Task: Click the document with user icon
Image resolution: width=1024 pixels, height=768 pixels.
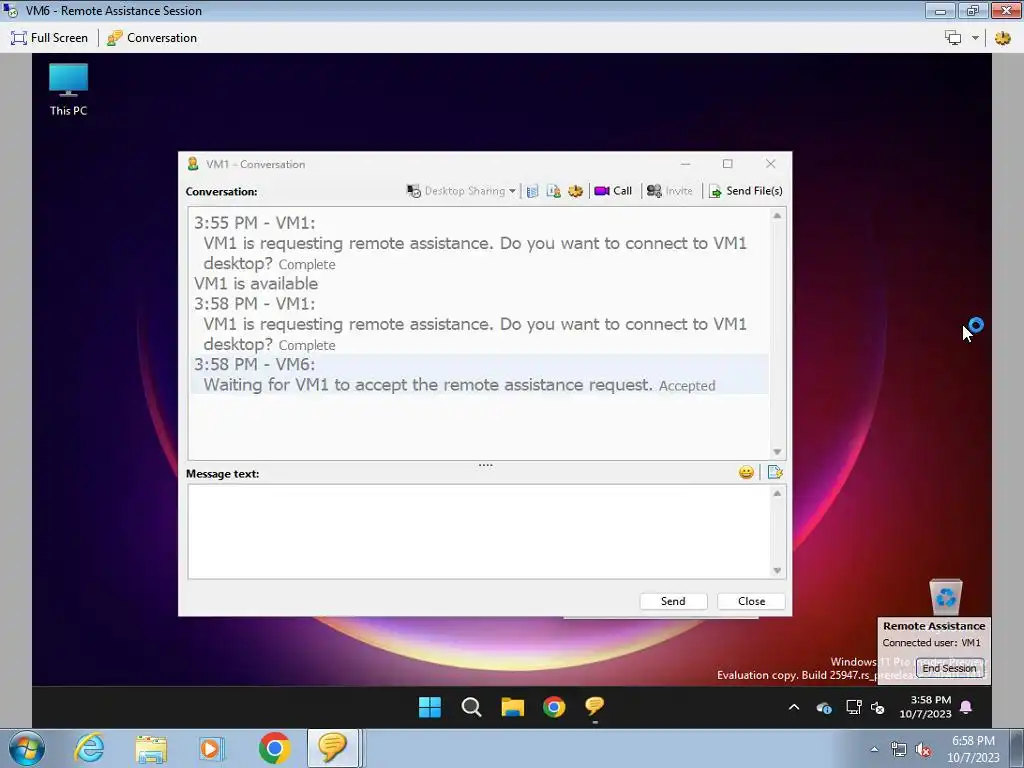Action: click(553, 191)
